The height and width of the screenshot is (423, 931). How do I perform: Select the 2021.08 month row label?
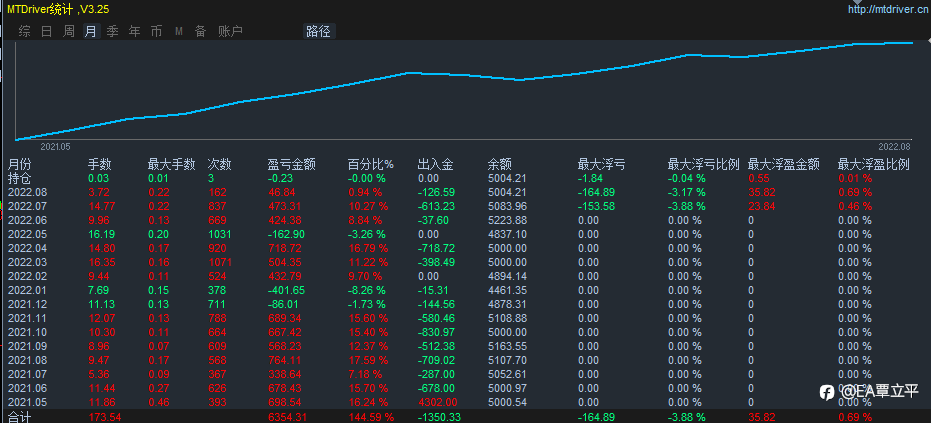pyautogui.click(x=27, y=360)
